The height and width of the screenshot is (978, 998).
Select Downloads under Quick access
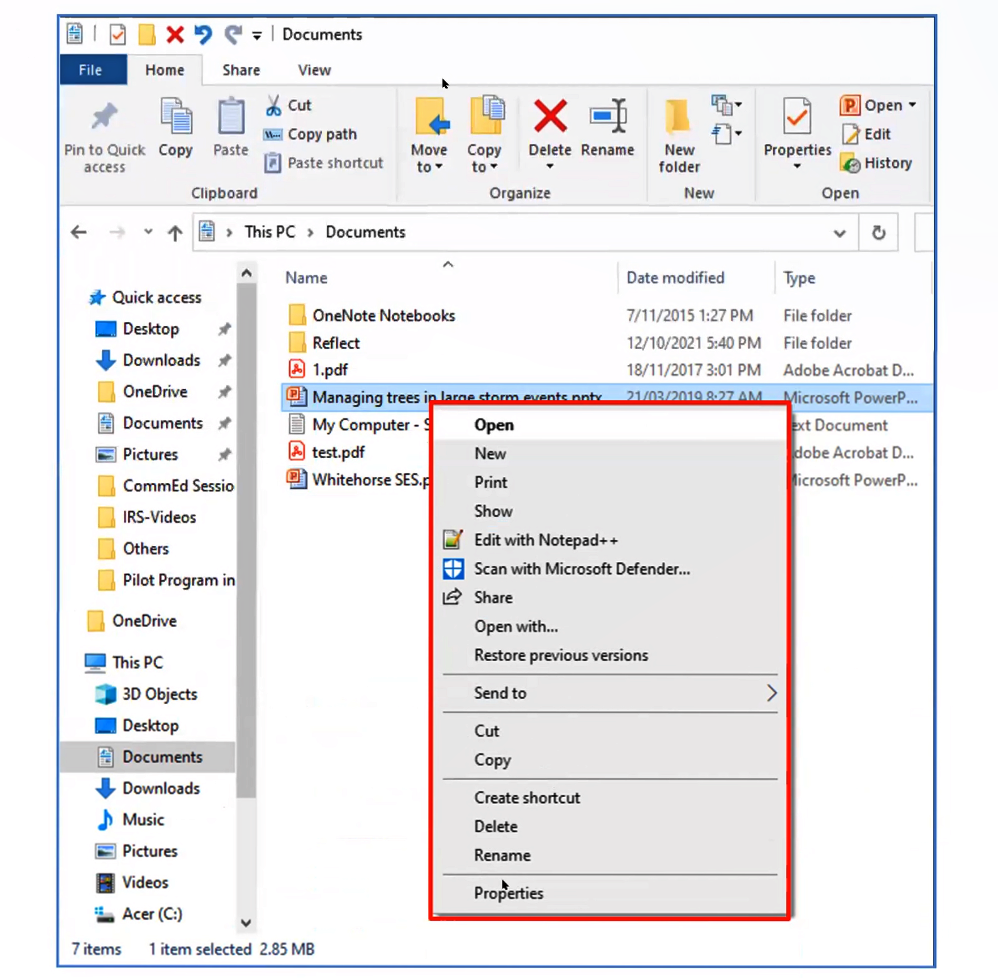[161, 360]
